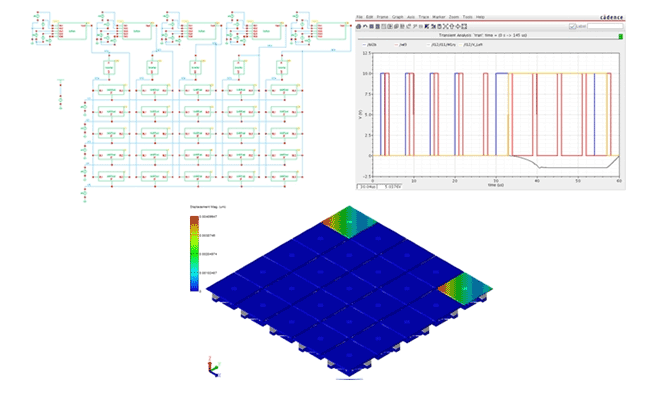The width and height of the screenshot is (664, 395).
Task: Click the 10.04us time readout field
Action: click(367, 186)
